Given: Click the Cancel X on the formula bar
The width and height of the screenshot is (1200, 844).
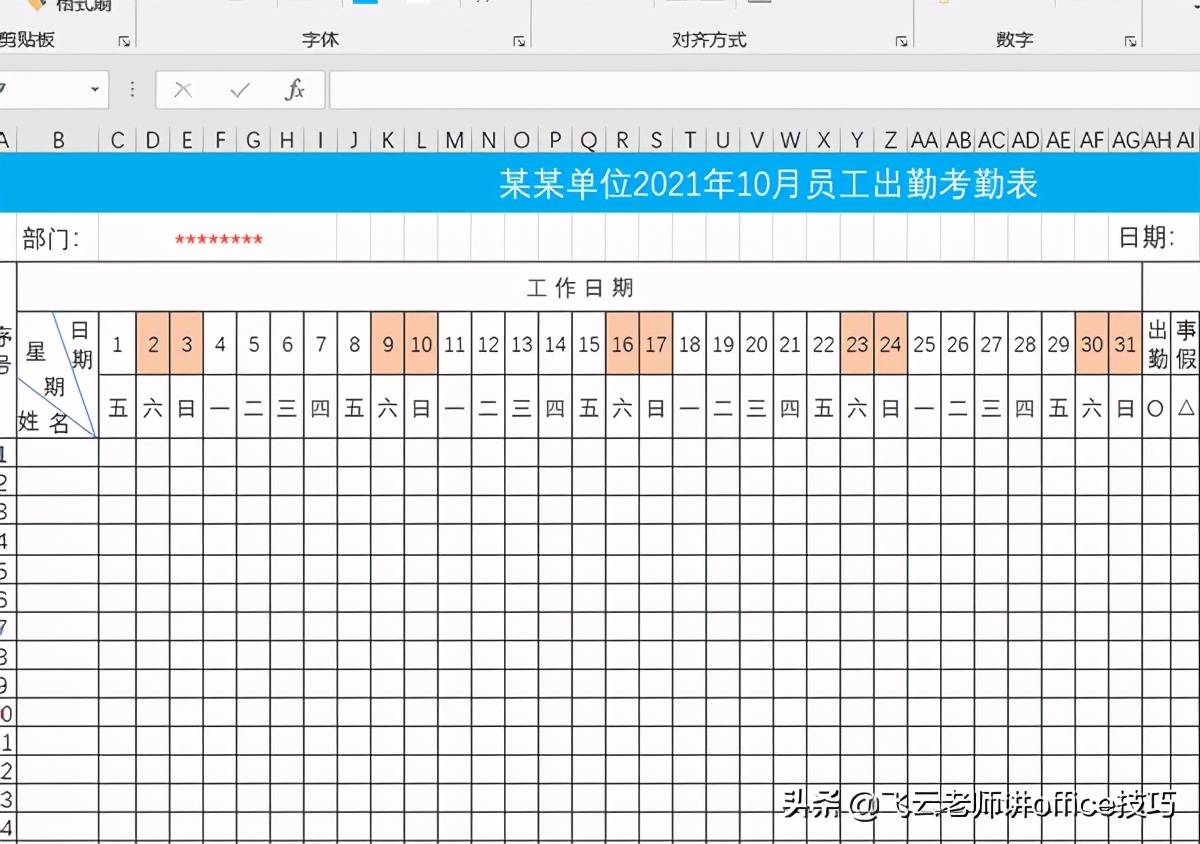Looking at the screenshot, I should (x=183, y=89).
